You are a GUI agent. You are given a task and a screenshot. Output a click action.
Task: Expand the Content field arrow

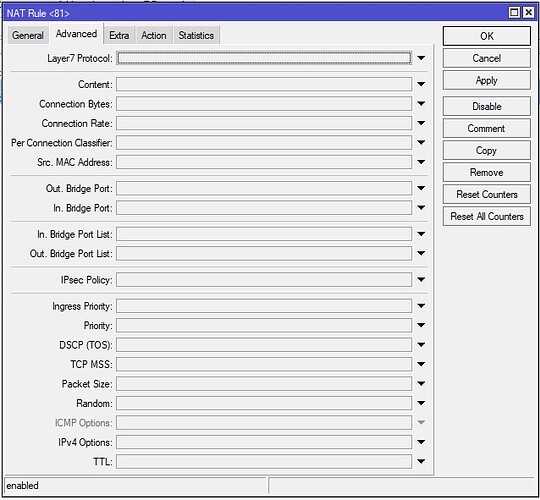coord(421,84)
